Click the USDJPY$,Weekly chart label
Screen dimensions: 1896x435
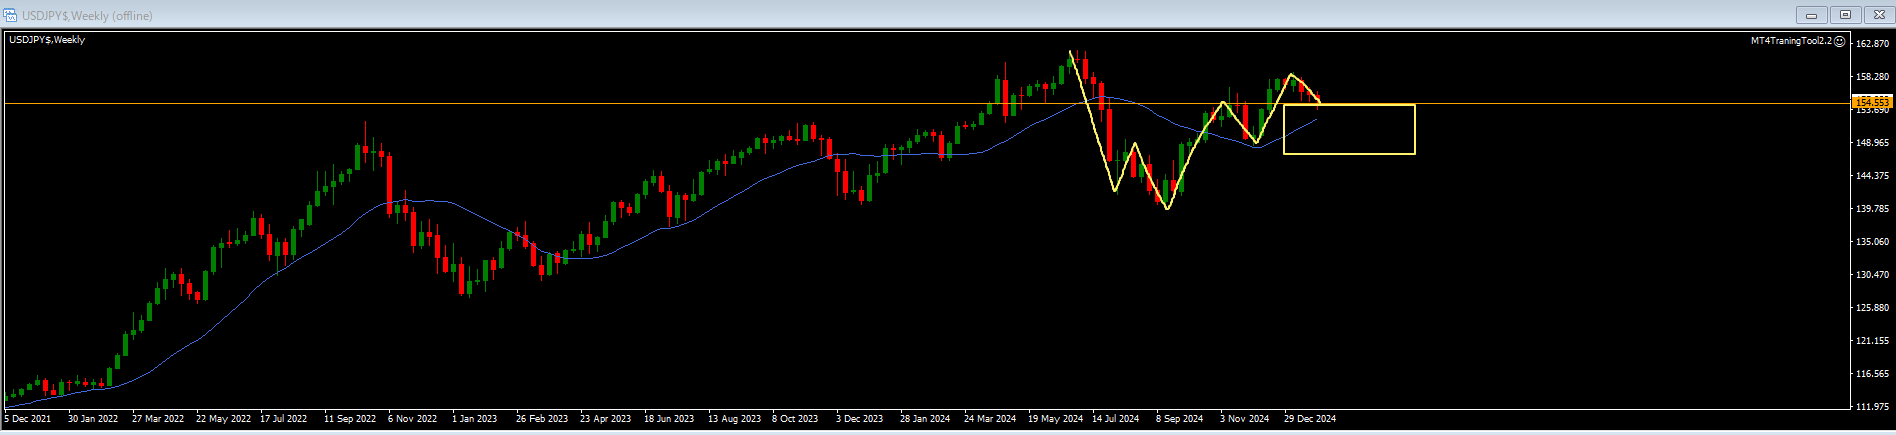[x=47, y=40]
